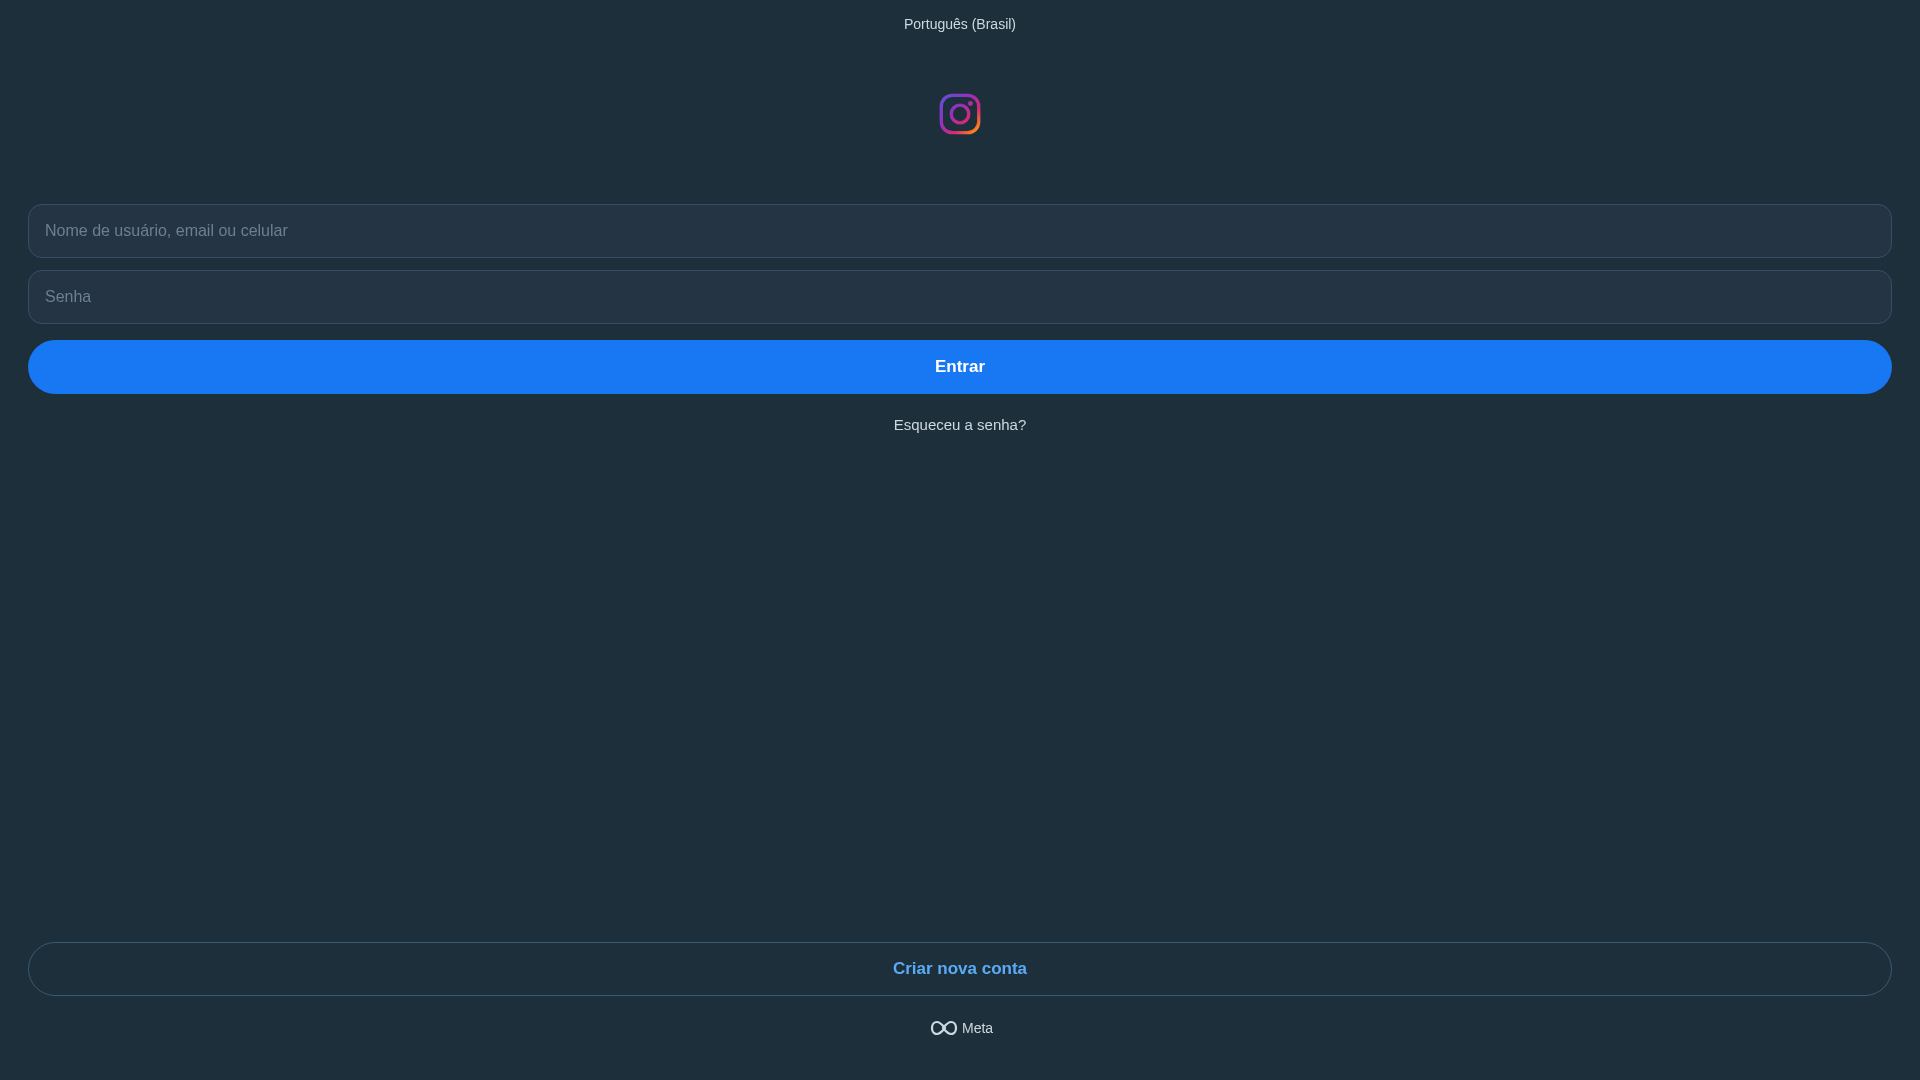The width and height of the screenshot is (1920, 1080).
Task: Click the Meta logo in footer
Action: (961, 1028)
